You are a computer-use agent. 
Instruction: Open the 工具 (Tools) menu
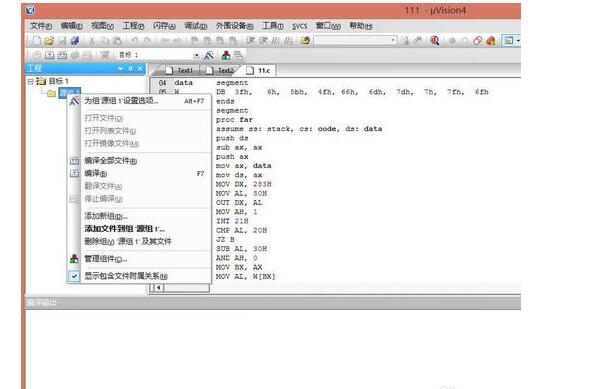pyautogui.click(x=272, y=26)
